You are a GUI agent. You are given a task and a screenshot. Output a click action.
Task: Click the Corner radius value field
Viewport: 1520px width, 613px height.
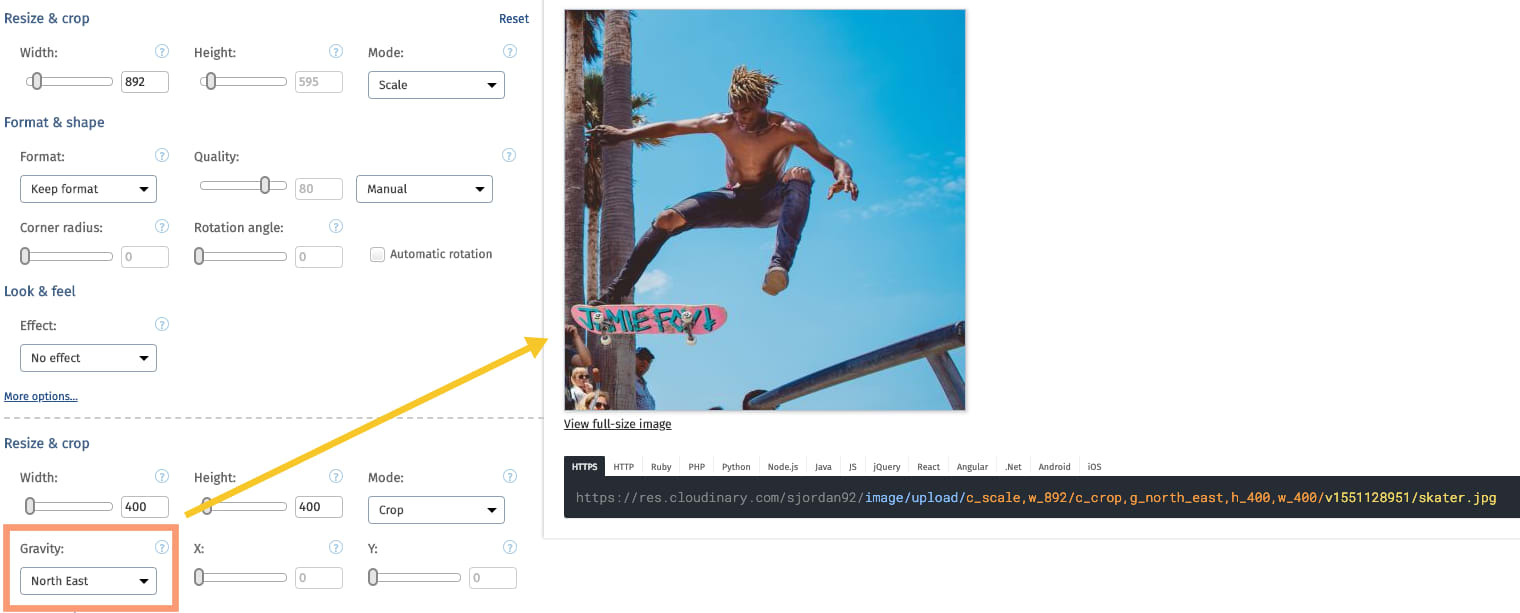[x=145, y=258]
